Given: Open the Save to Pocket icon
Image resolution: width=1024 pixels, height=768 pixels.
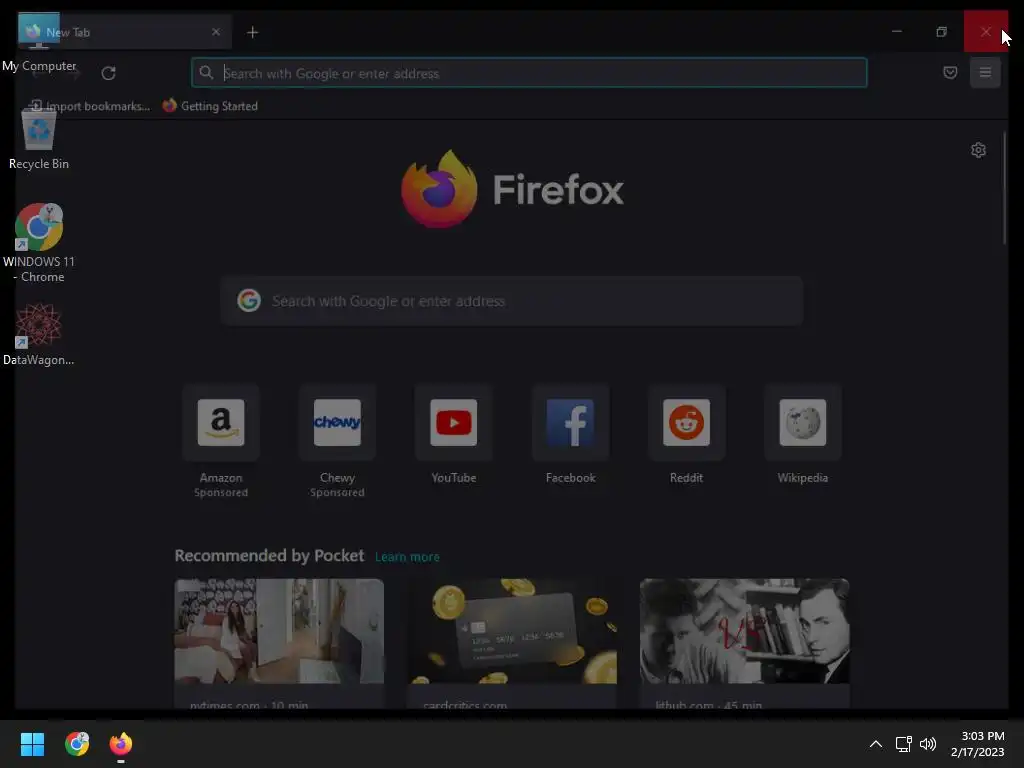Looking at the screenshot, I should pyautogui.click(x=950, y=72).
